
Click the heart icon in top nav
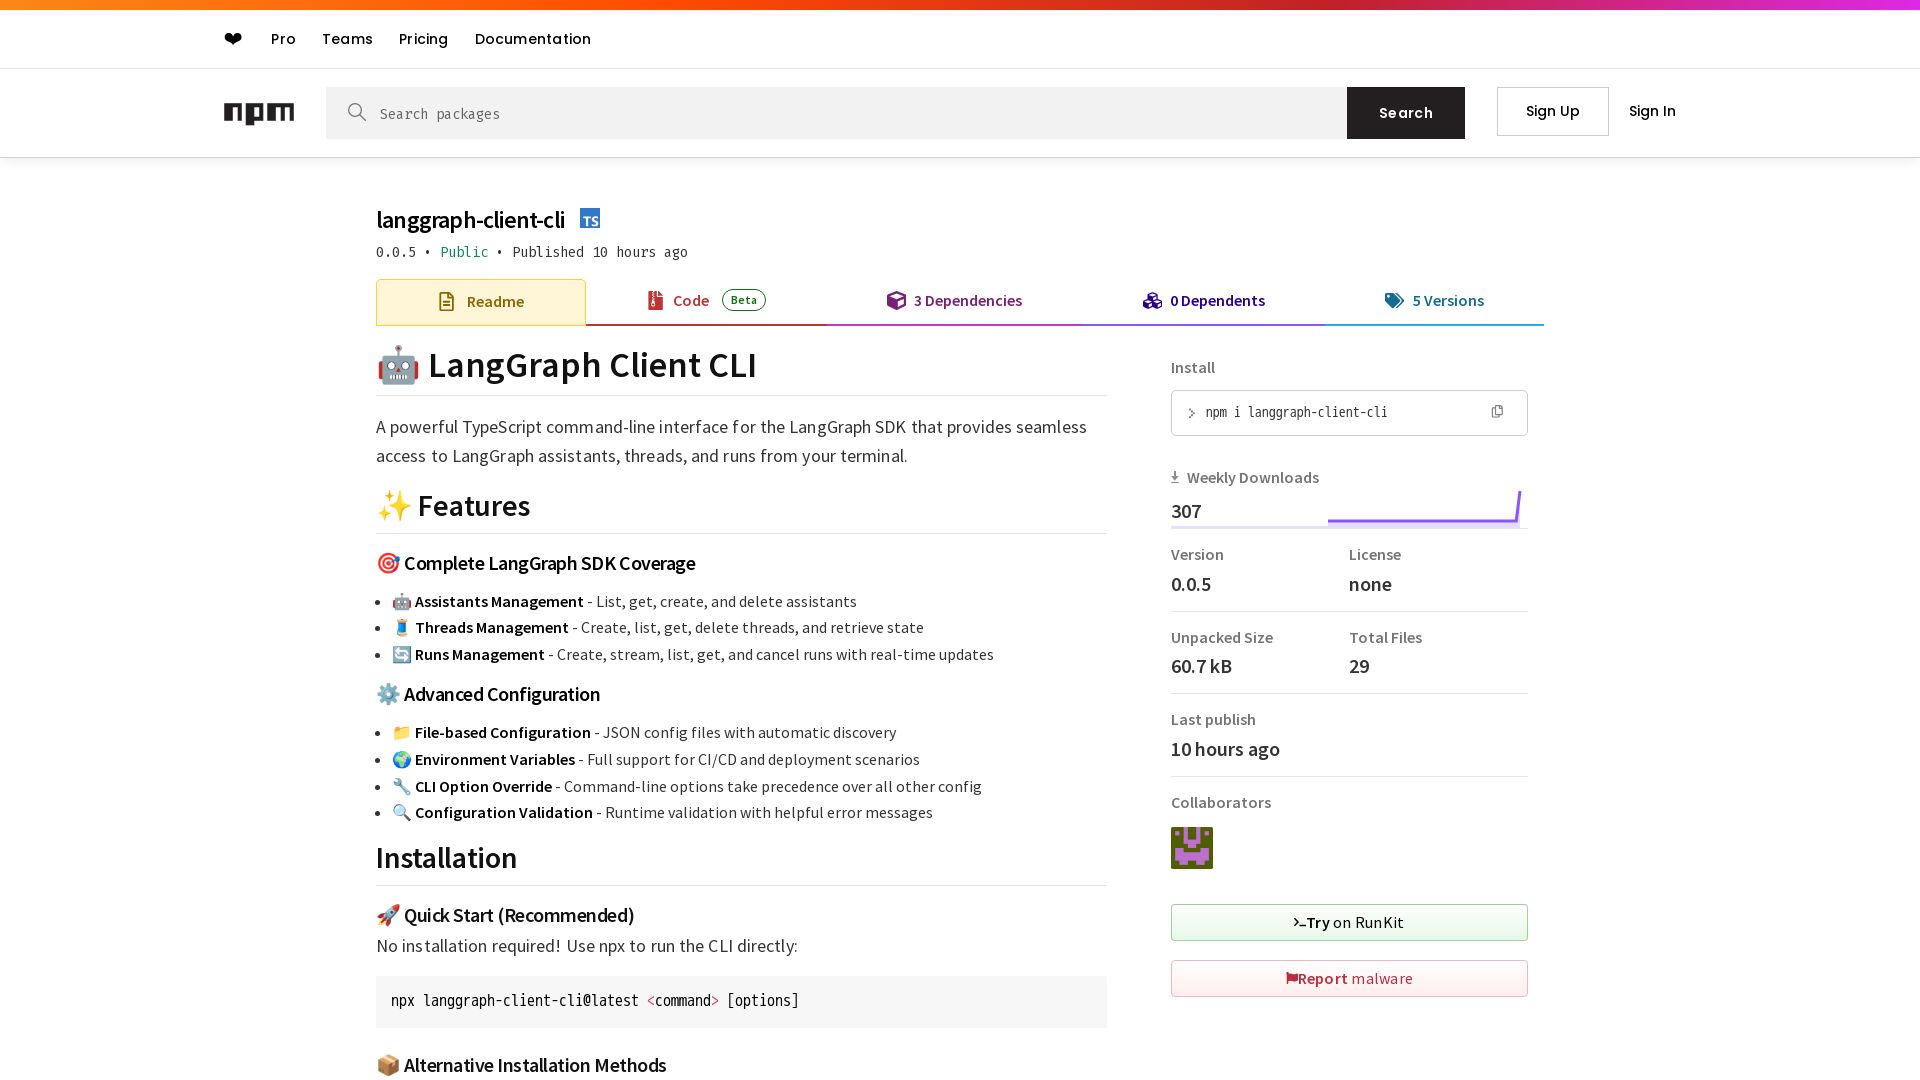click(233, 39)
